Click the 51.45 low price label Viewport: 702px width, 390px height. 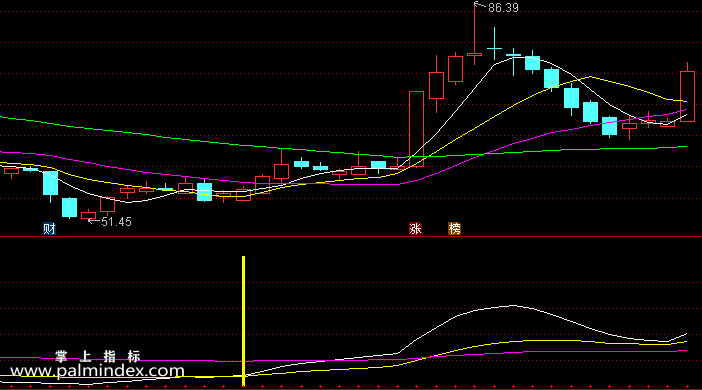[x=116, y=222]
